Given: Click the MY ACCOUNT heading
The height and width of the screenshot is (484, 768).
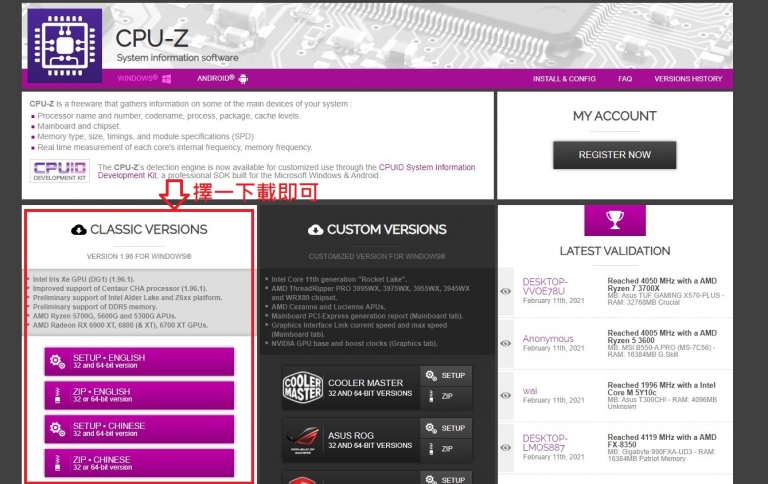Looking at the screenshot, I should 615,116.
